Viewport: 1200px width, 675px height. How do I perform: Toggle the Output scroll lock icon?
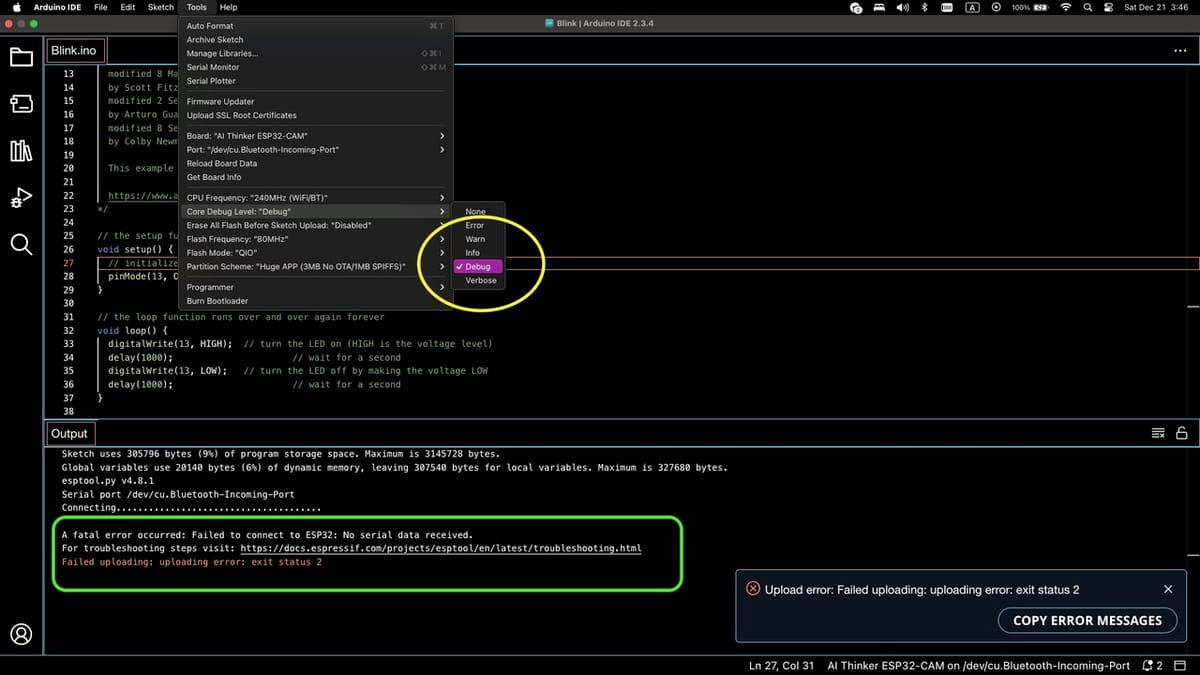click(1181, 433)
